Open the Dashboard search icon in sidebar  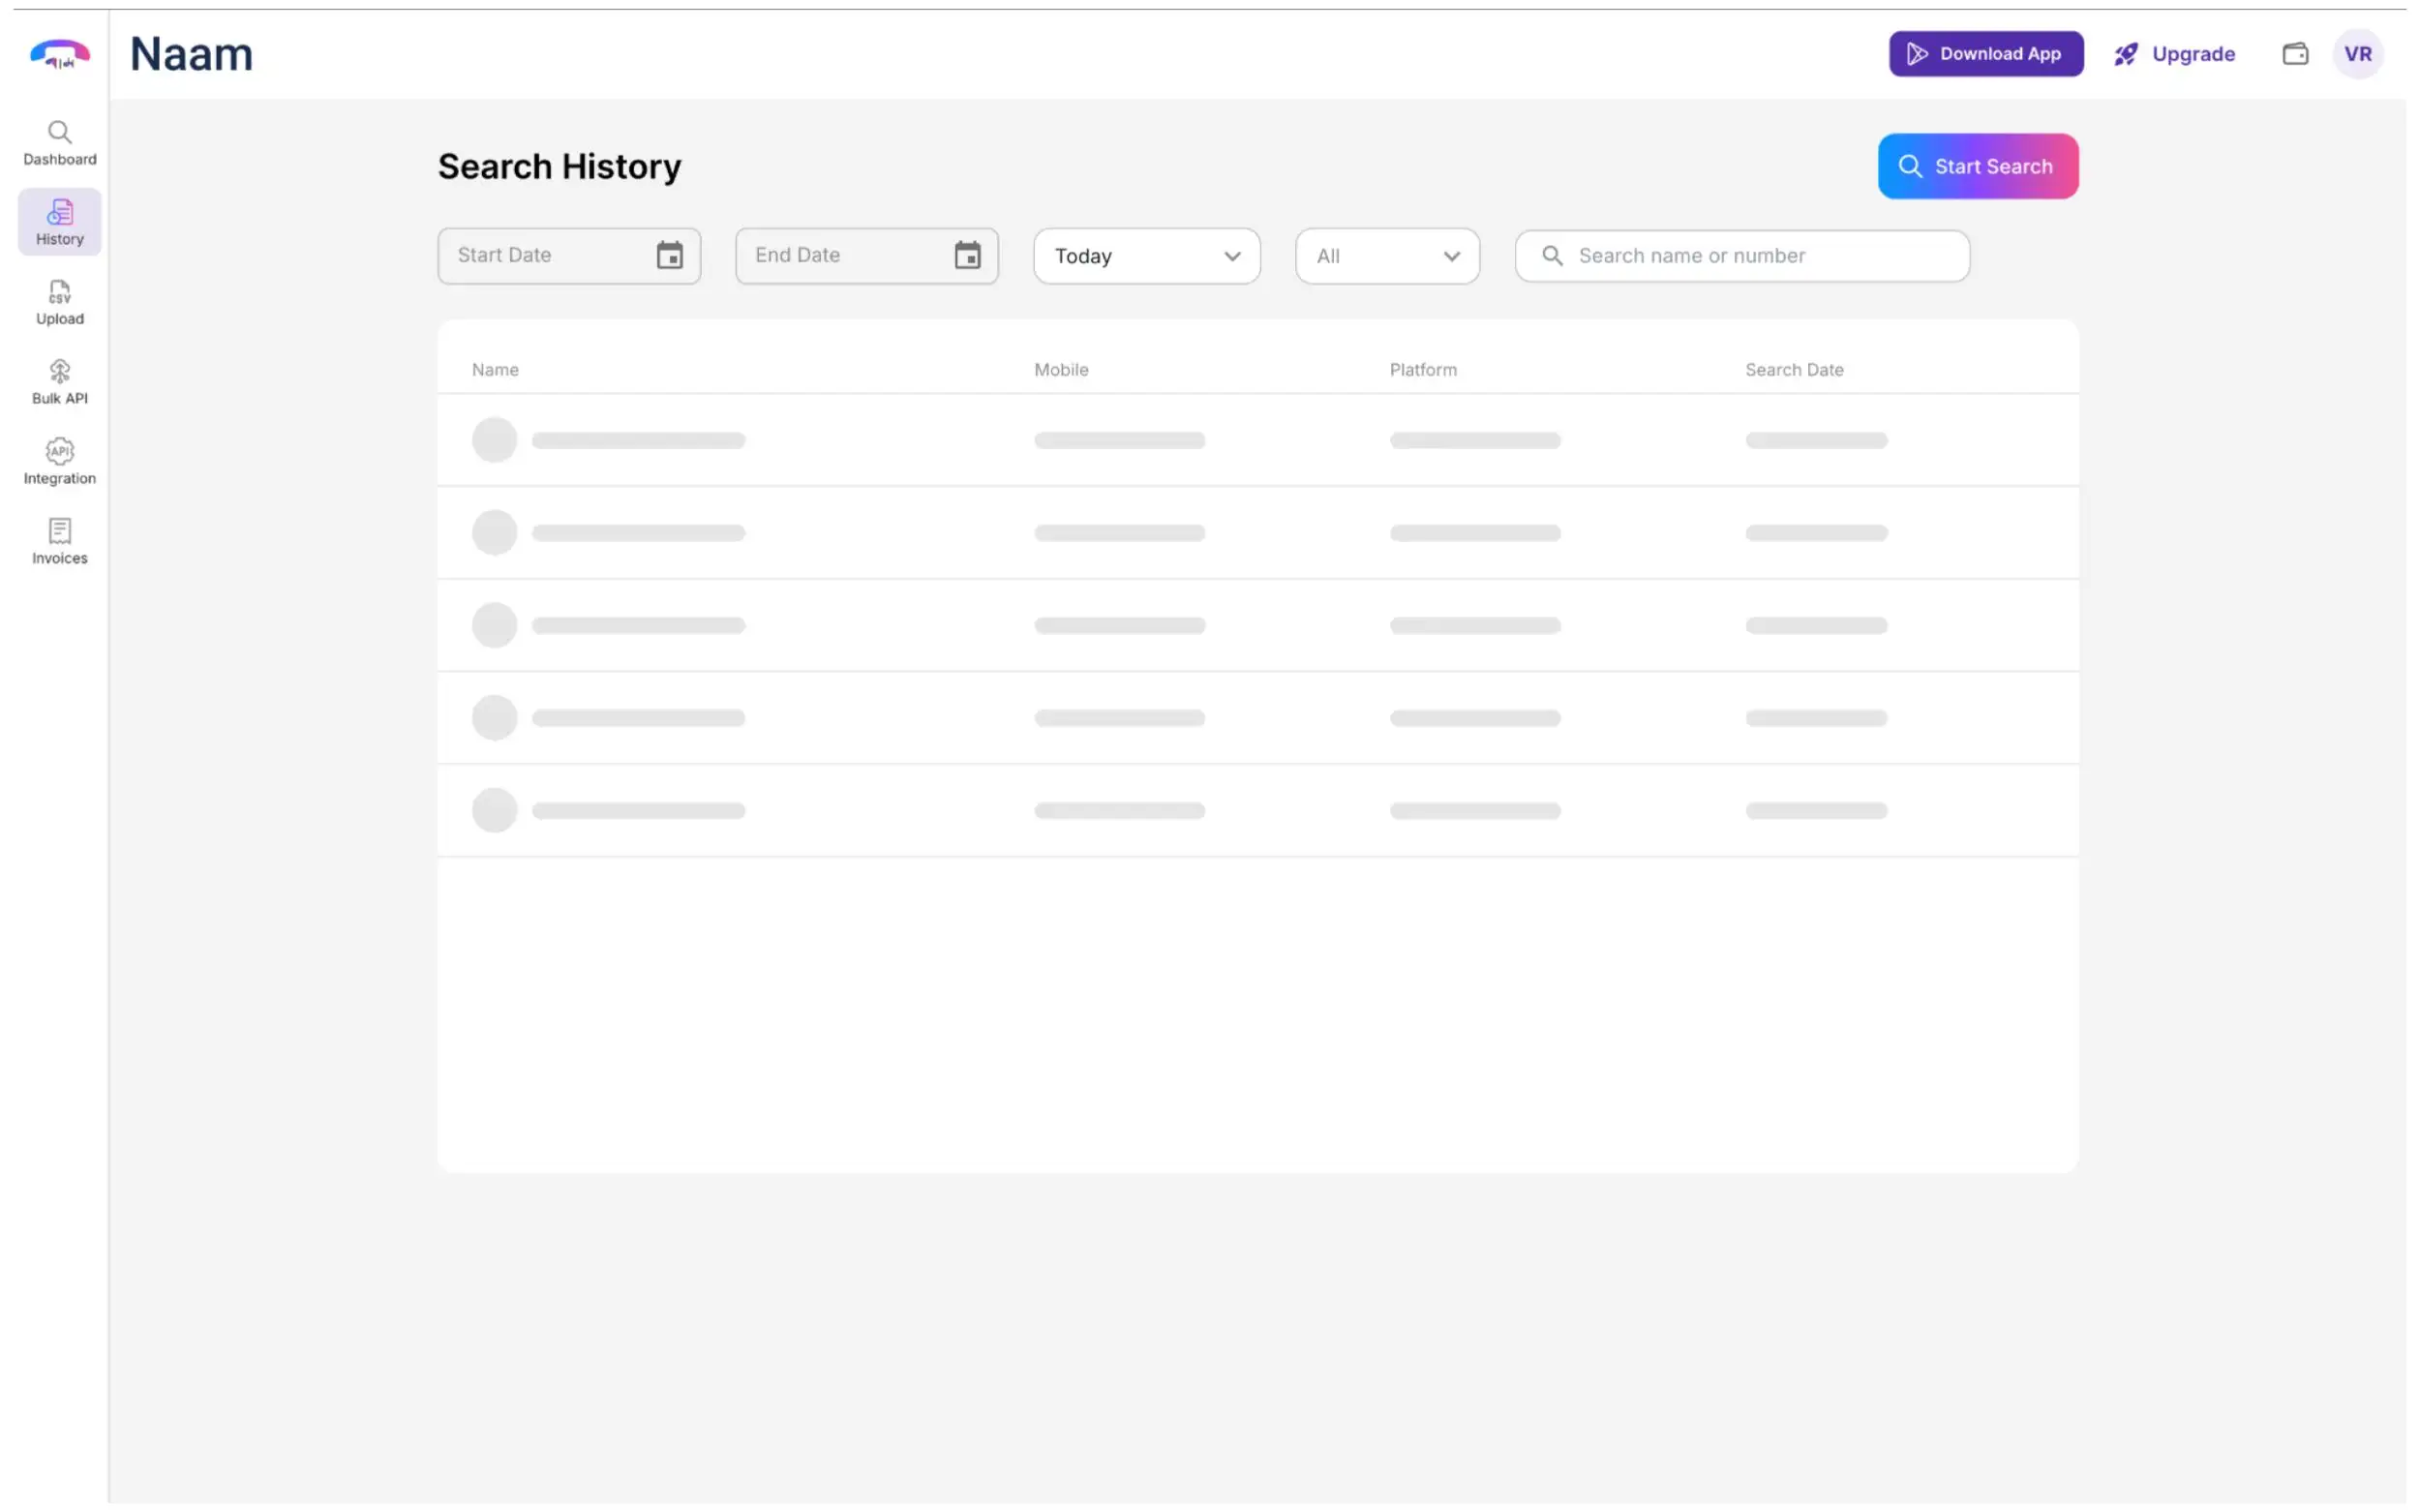pos(59,133)
